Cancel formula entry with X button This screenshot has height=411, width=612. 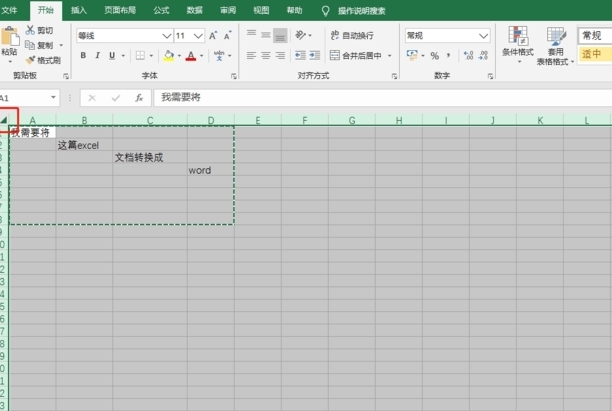[92, 98]
